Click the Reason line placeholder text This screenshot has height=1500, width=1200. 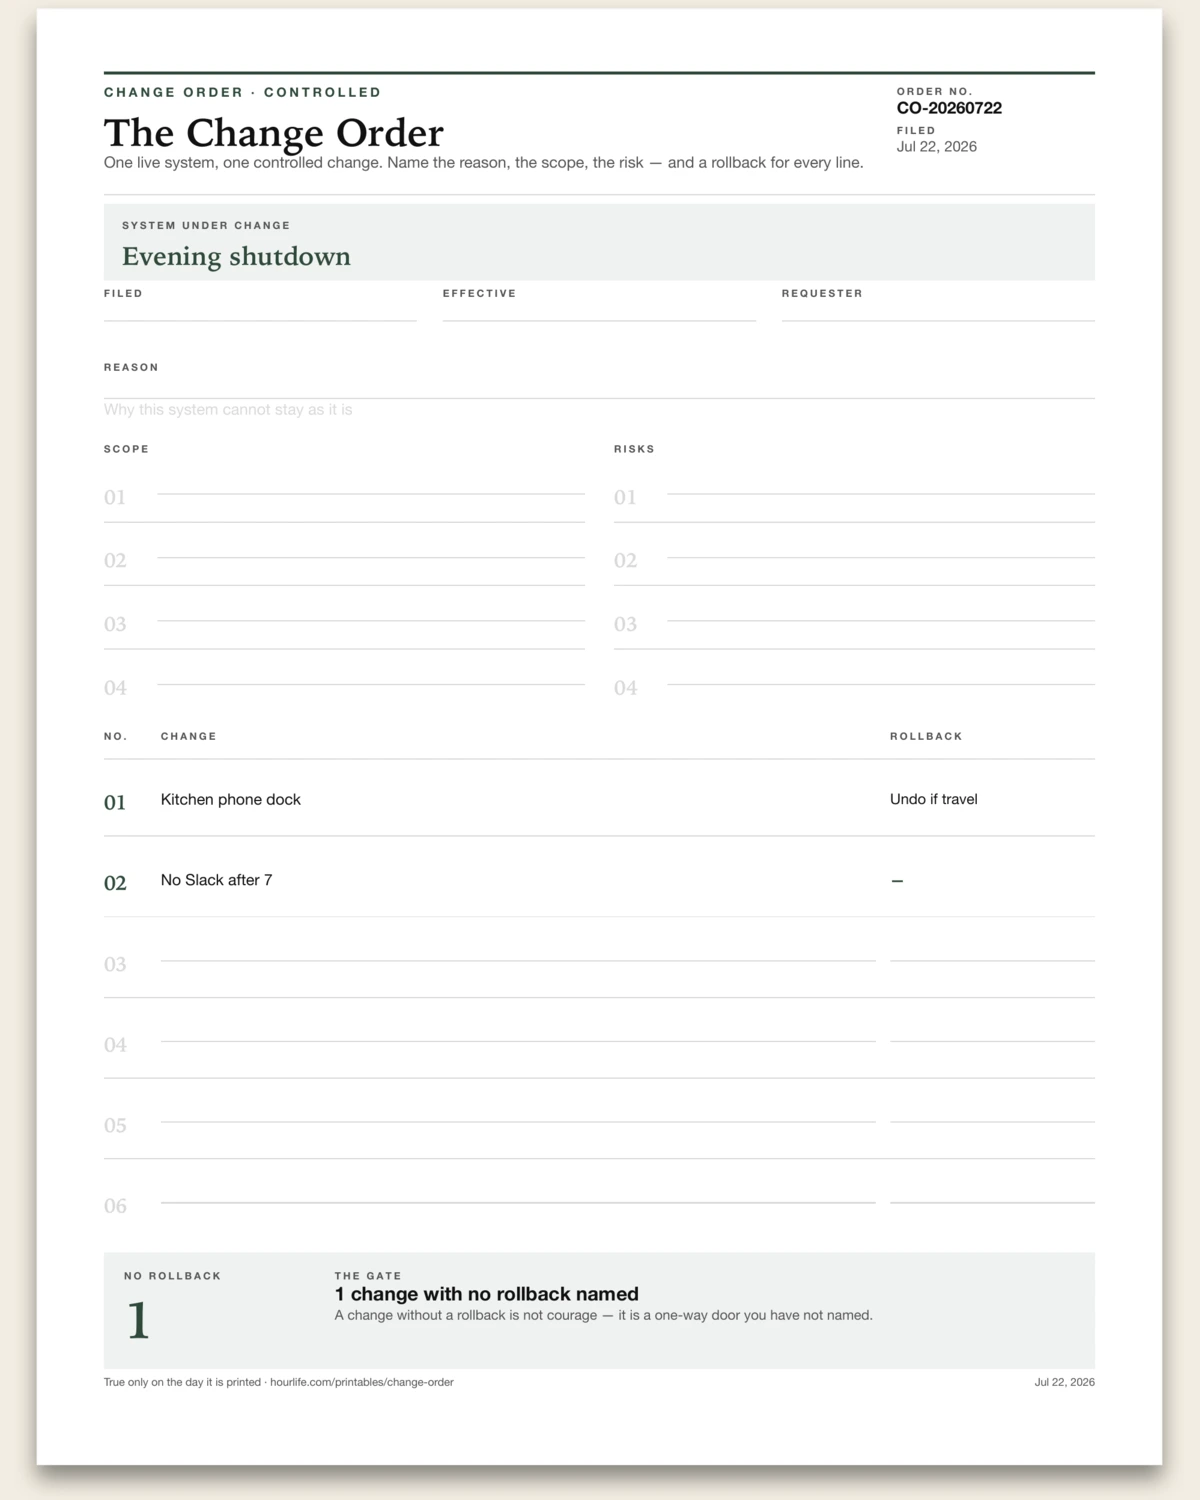tap(228, 410)
